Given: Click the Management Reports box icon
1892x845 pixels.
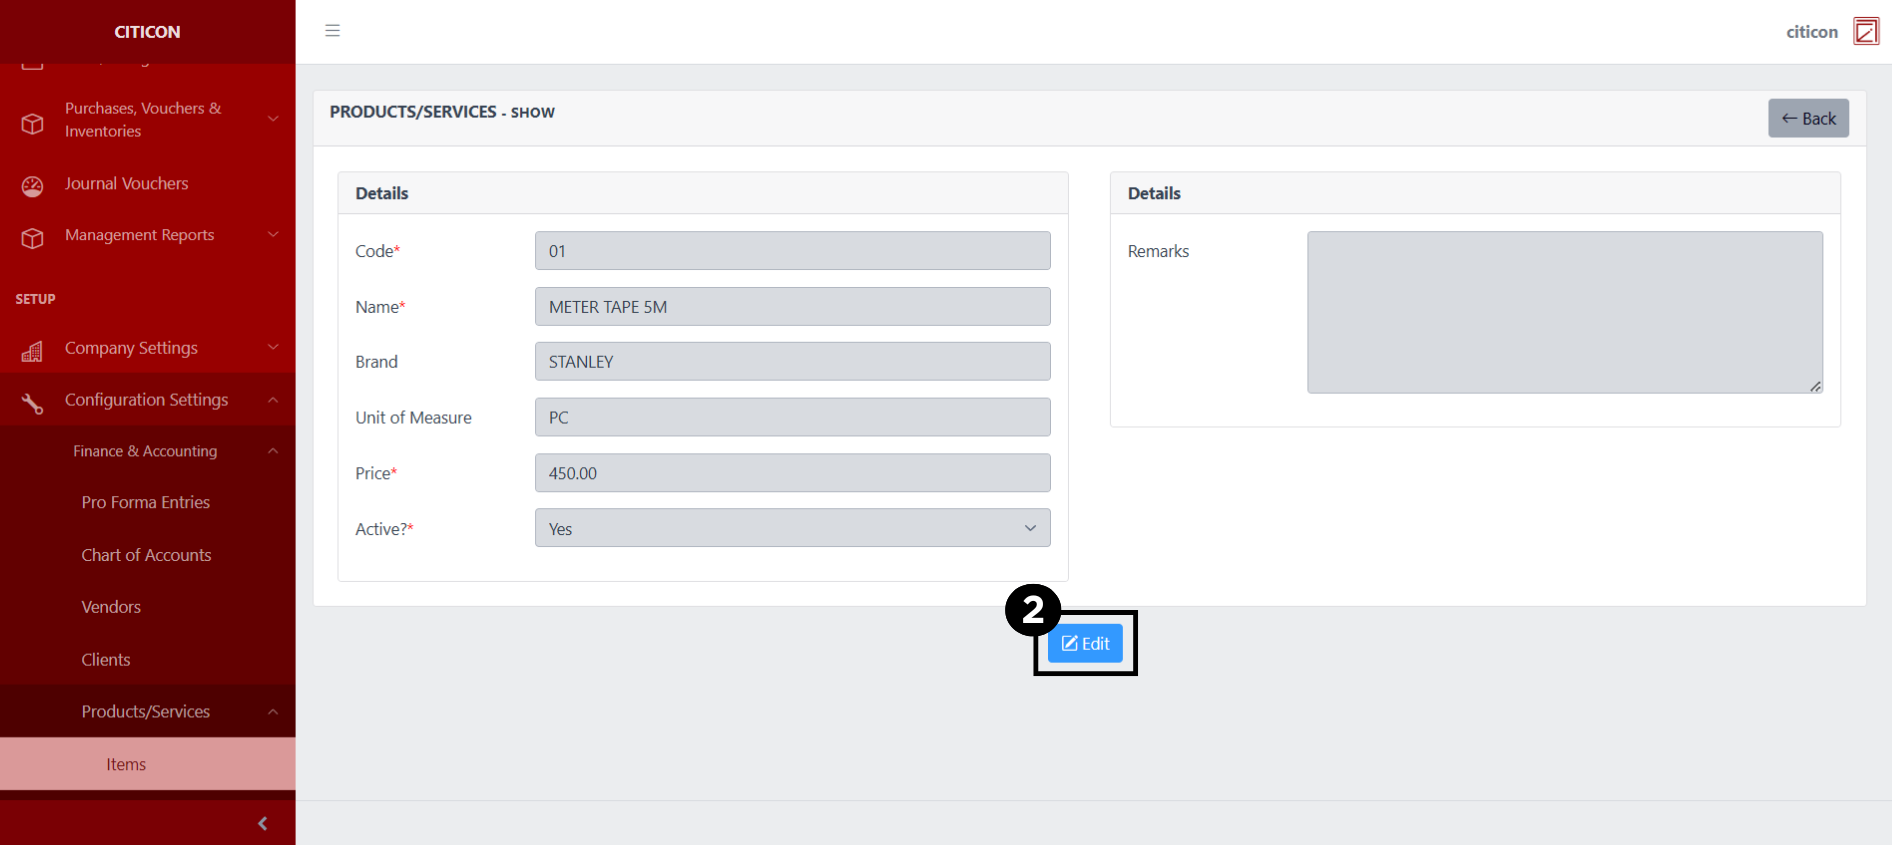Looking at the screenshot, I should 33,238.
